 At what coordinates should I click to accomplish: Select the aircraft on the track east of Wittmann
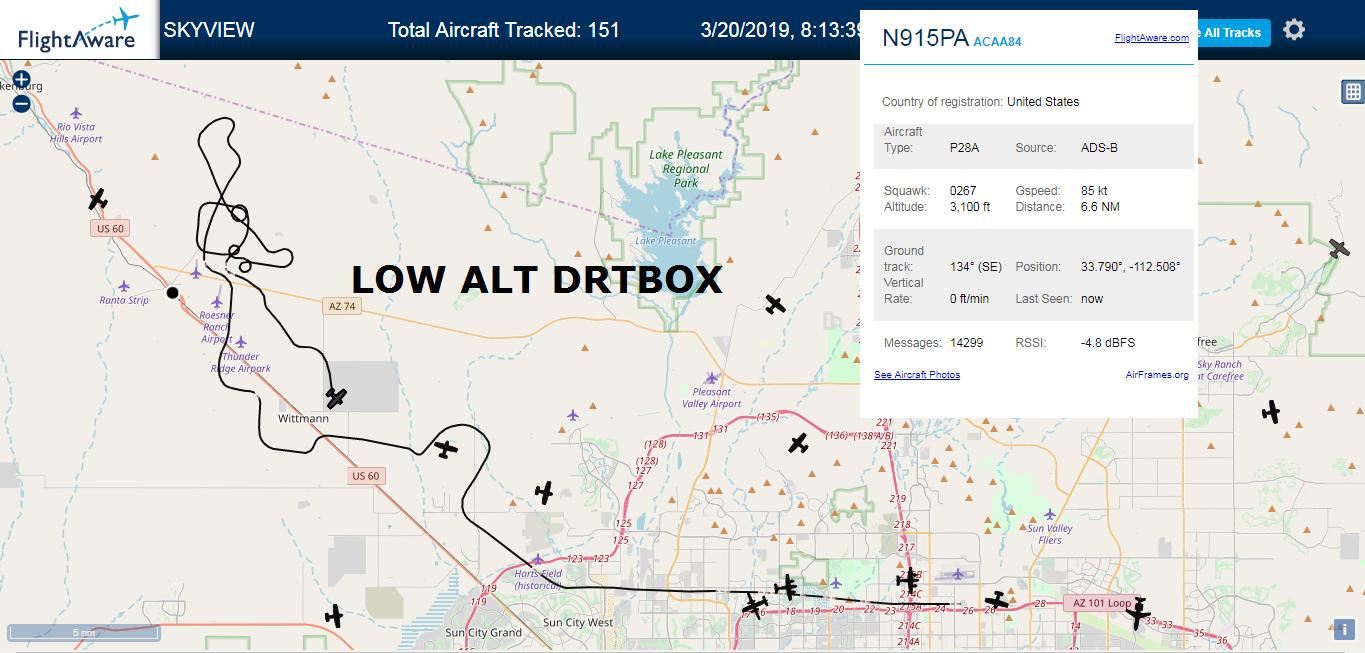coord(446,450)
